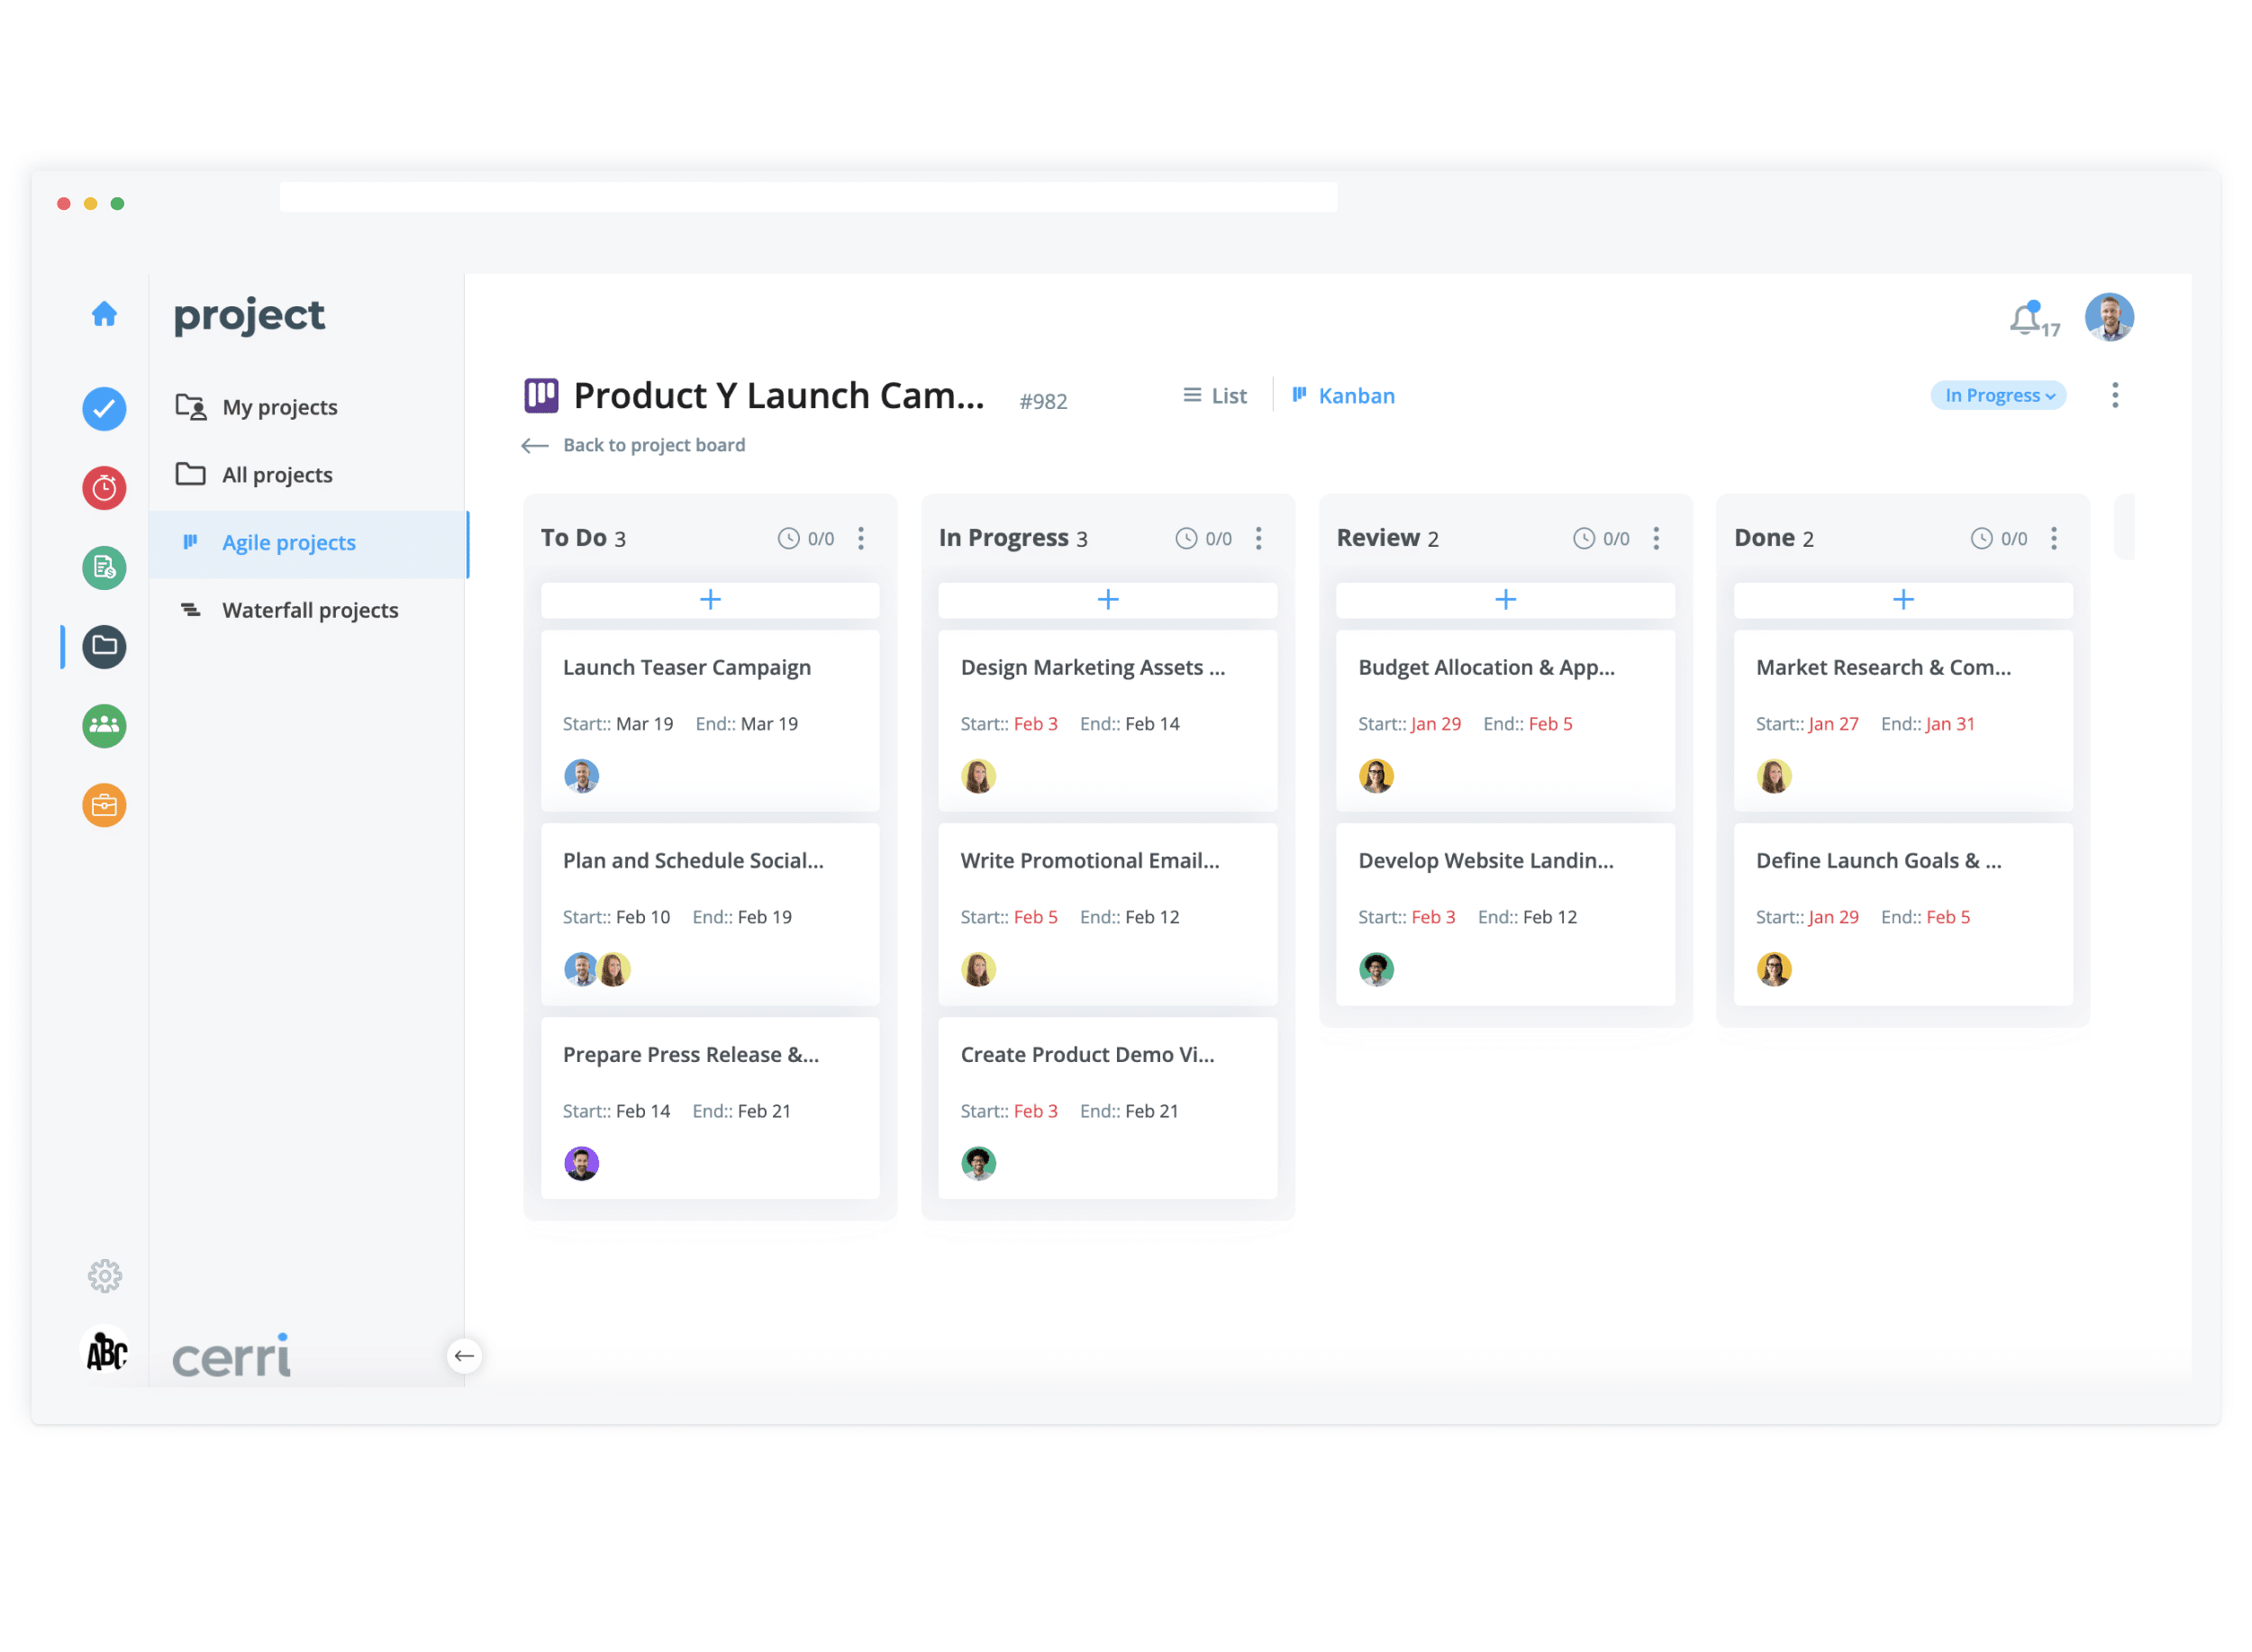Click the home icon in the sidebar

[x=104, y=315]
